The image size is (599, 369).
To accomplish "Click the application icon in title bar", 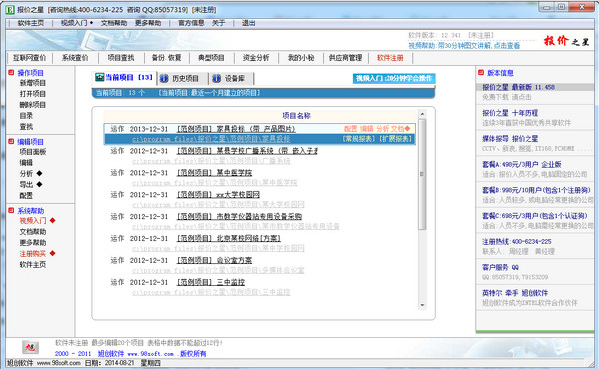I will [10, 10].
